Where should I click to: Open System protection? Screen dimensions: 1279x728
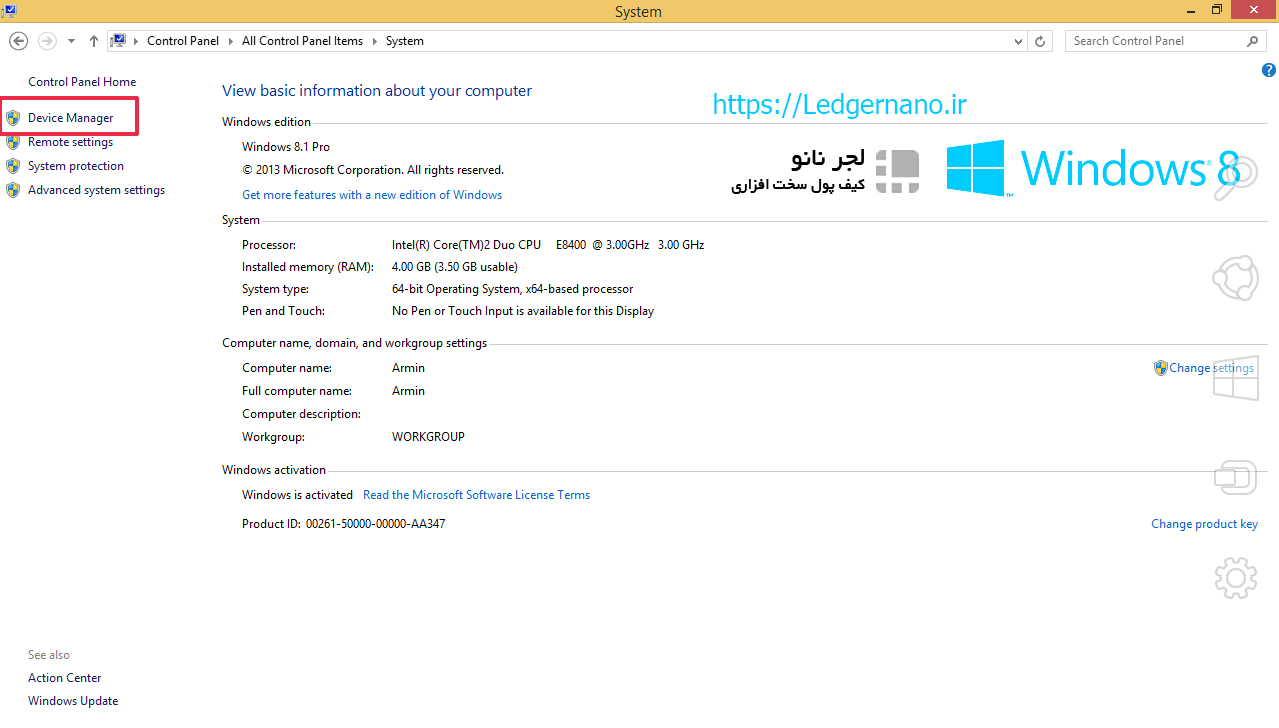[x=76, y=166]
